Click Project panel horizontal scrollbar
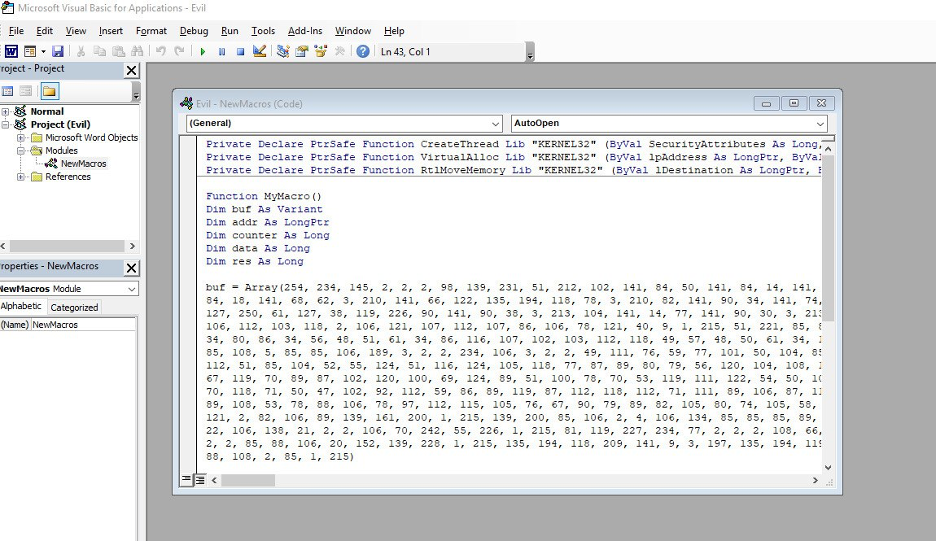Image resolution: width=936 pixels, height=542 pixels. (x=67, y=246)
